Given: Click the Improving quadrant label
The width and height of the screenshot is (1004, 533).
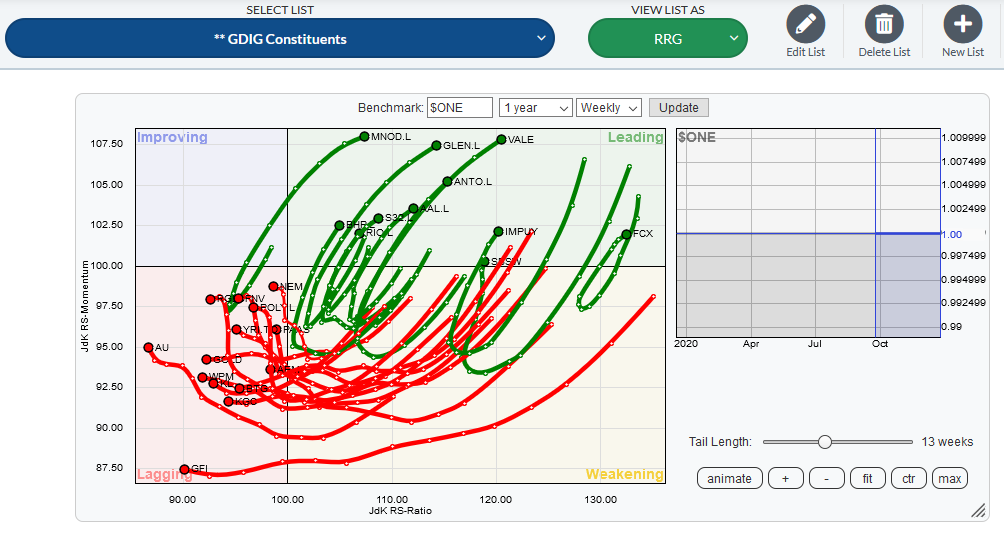Looking at the screenshot, I should tap(172, 137).
